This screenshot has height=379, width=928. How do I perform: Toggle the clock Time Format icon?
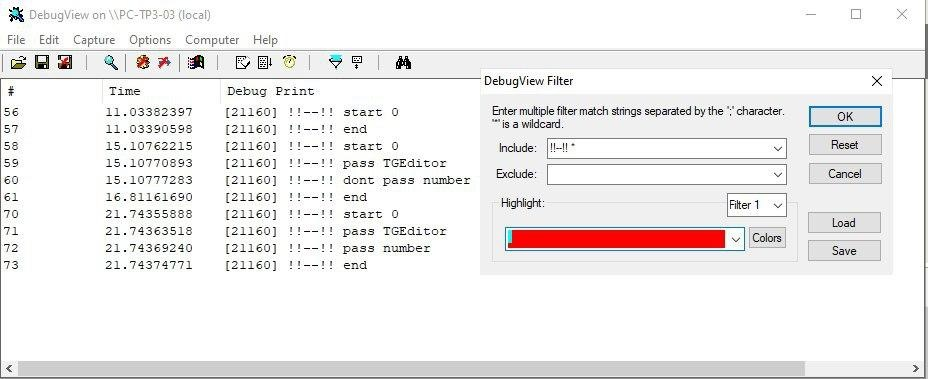289,62
